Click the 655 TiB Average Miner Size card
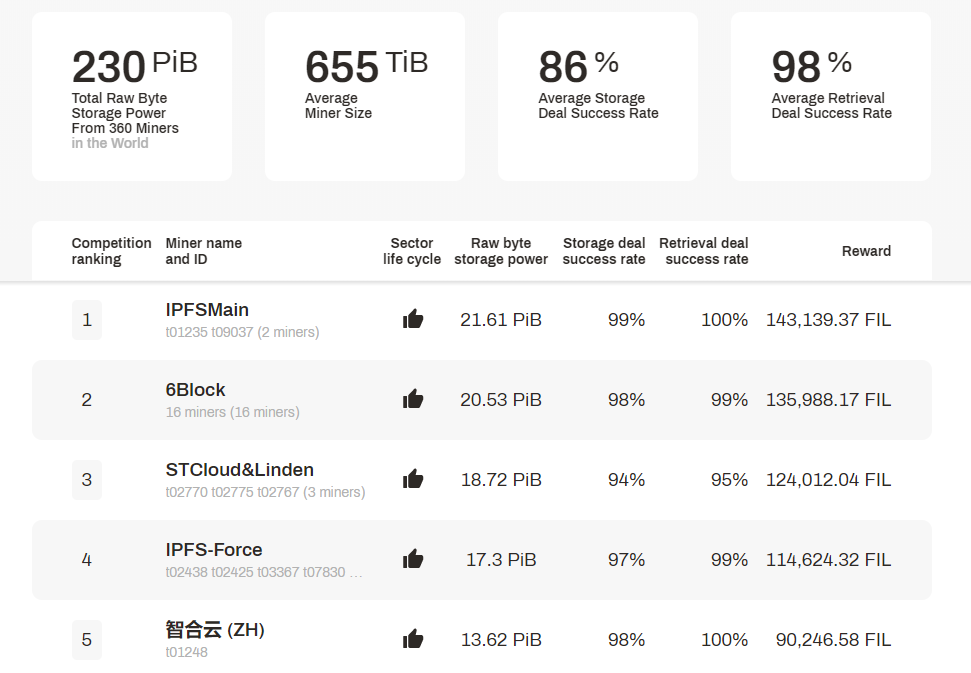The image size is (971, 673). pos(365,97)
